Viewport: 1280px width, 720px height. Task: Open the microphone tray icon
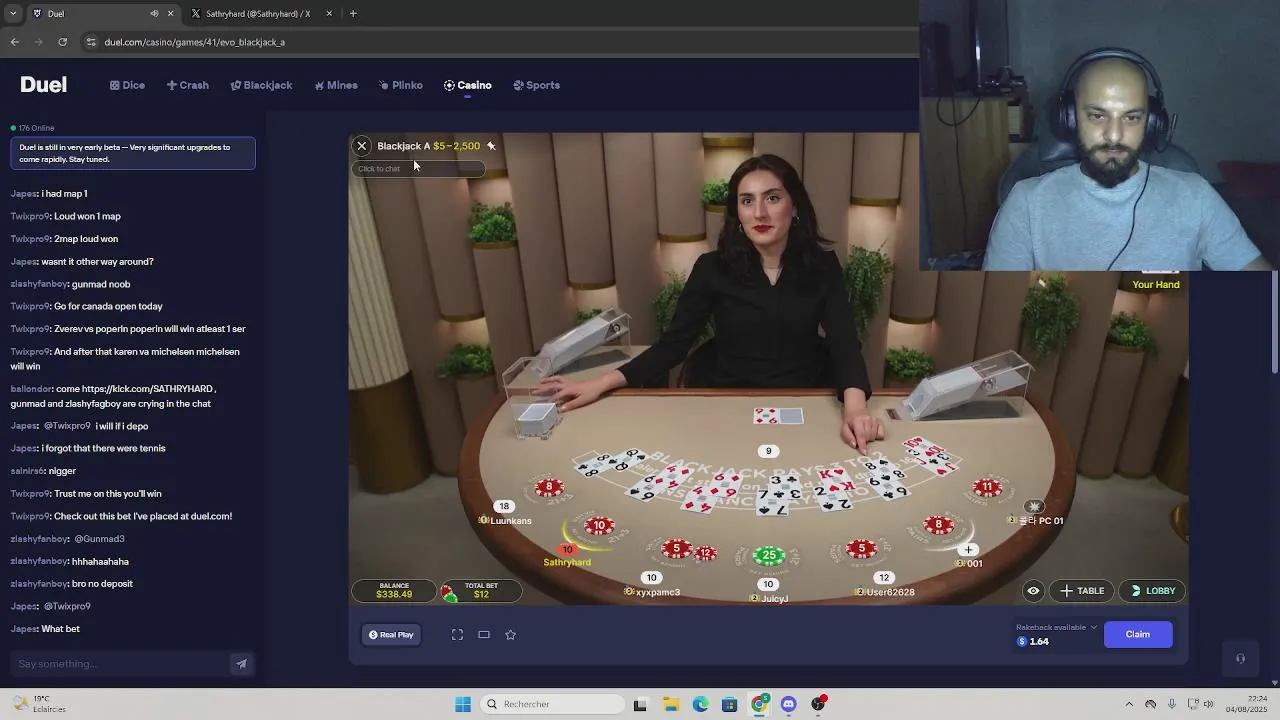point(1172,704)
